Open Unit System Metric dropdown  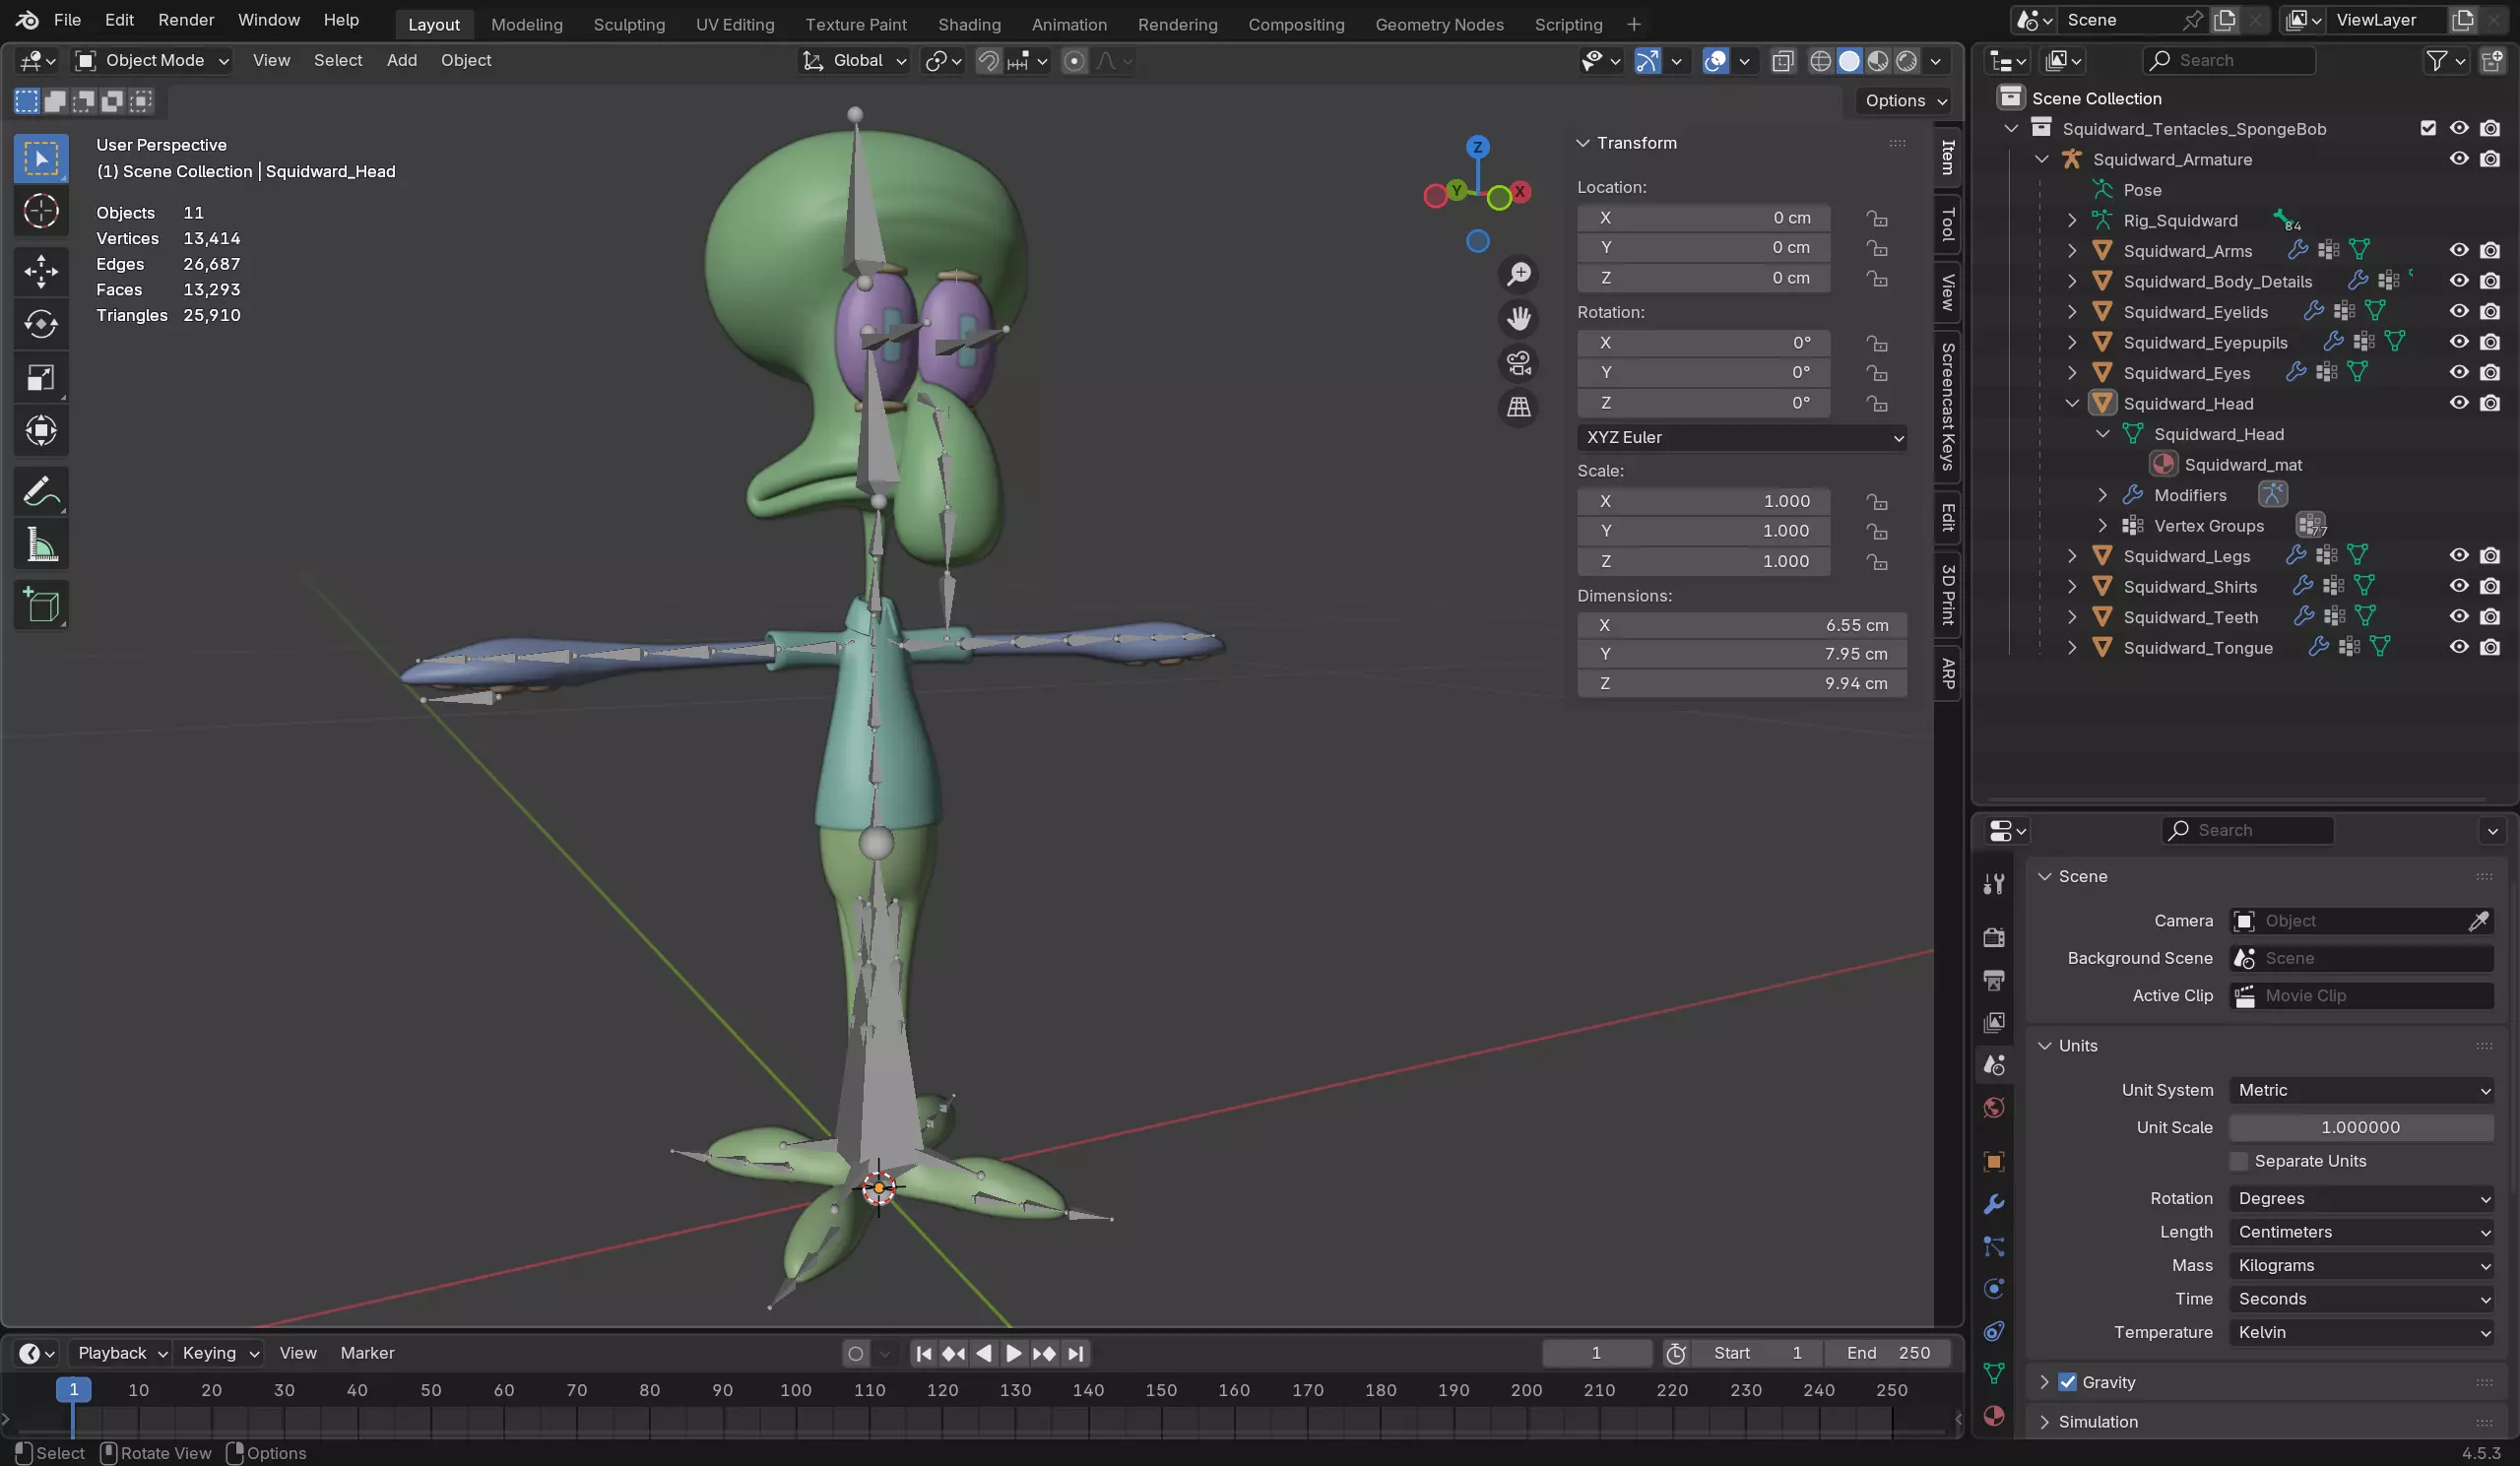tap(2361, 1090)
